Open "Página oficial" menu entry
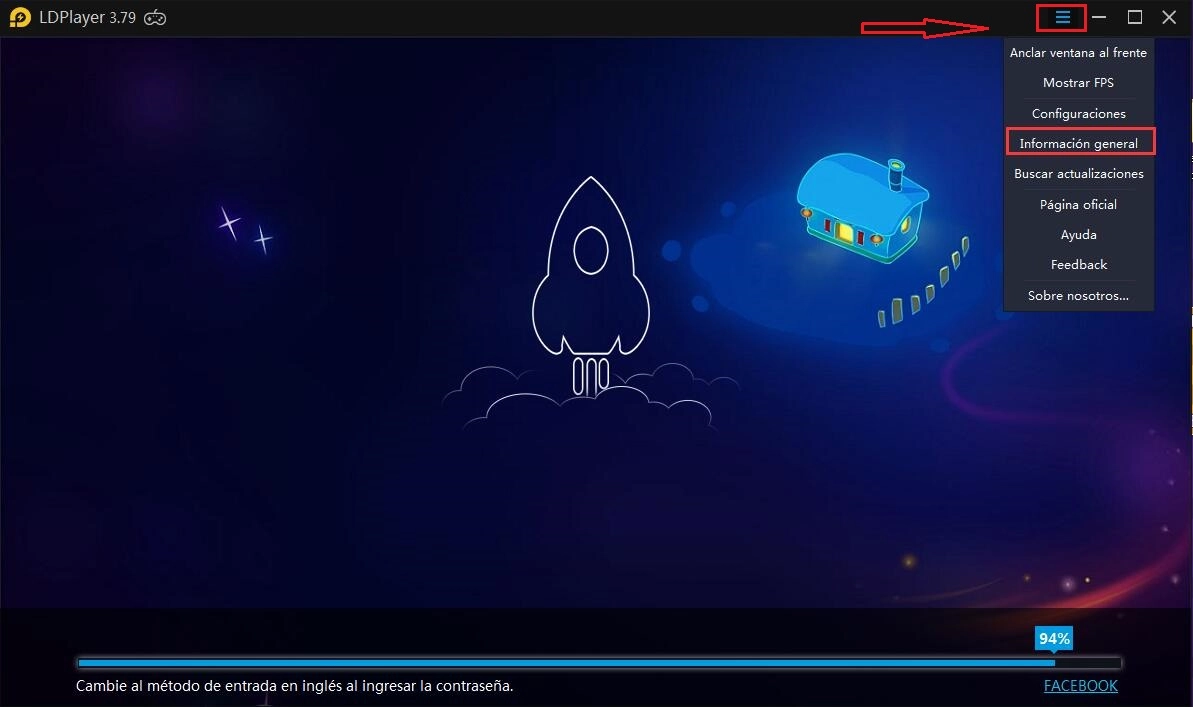1193x707 pixels. 1078,204
